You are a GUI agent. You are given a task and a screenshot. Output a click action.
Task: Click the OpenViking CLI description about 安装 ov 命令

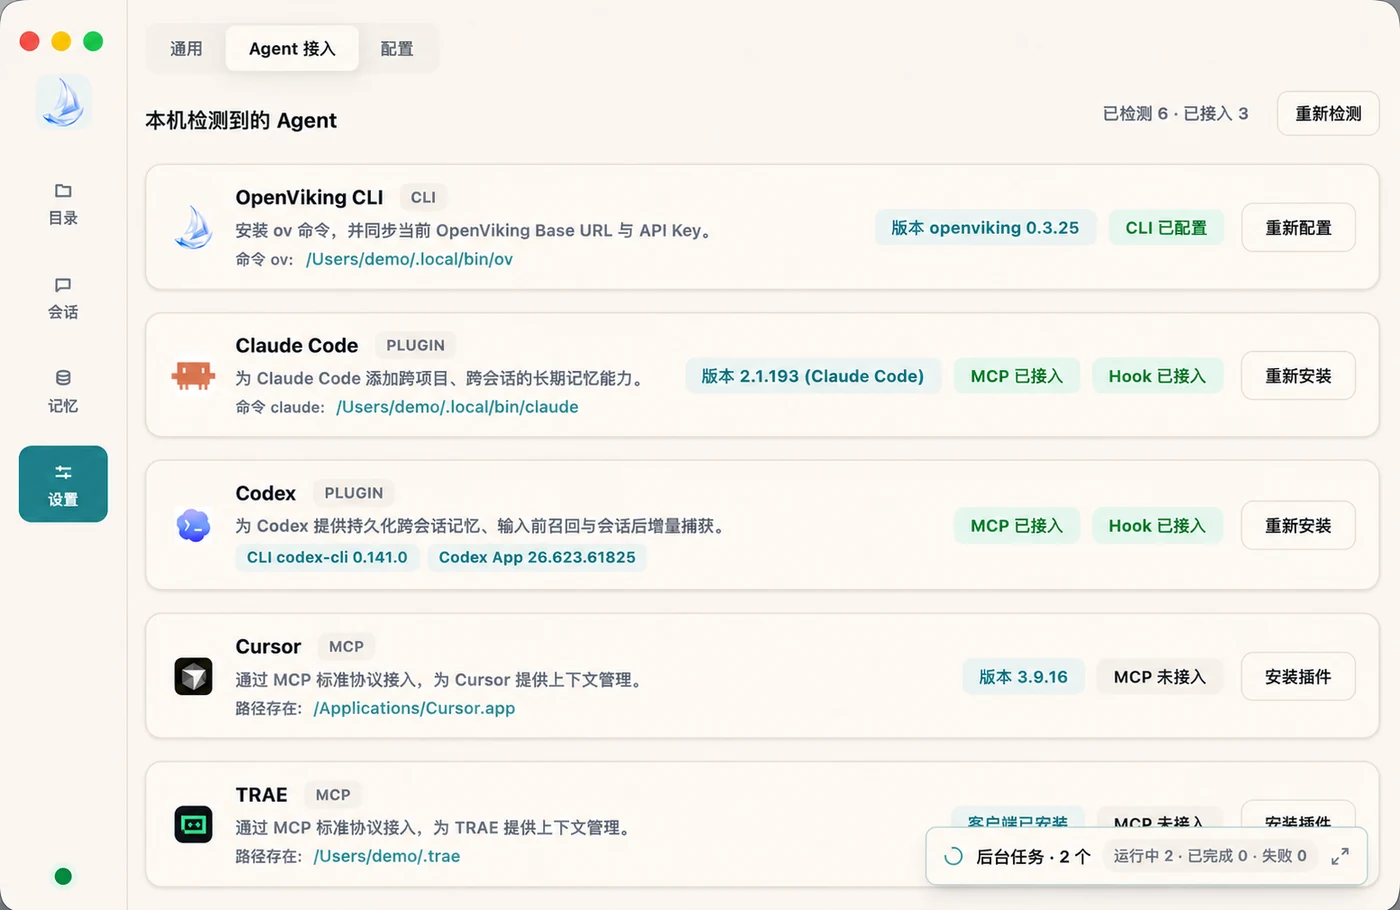coord(476,231)
